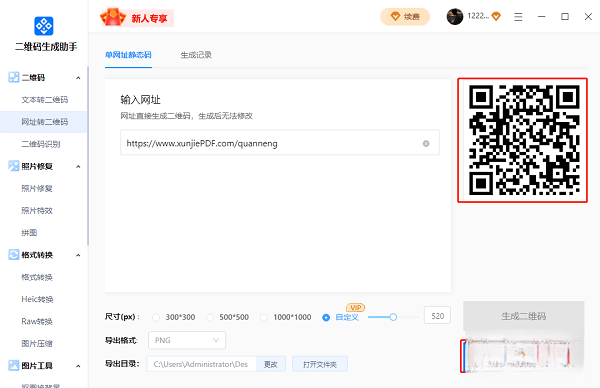Open the 照片修复 sub-item
600x388 pixels.
click(37, 189)
